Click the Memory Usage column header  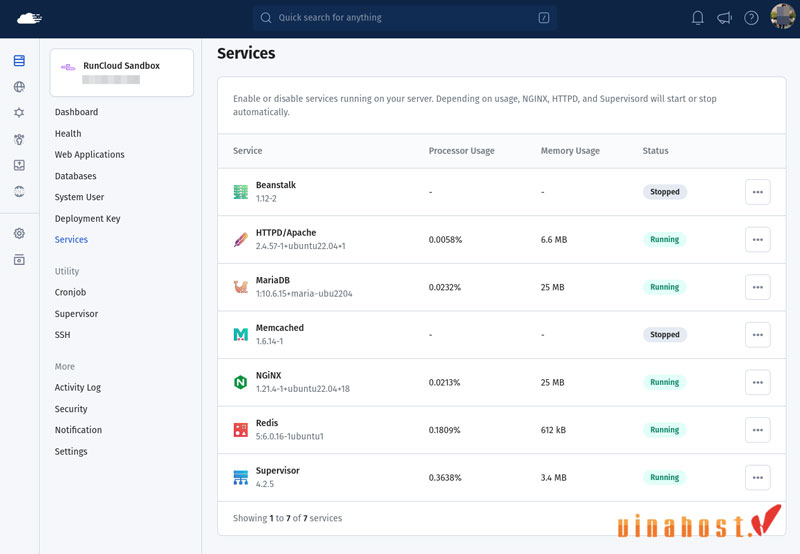(570, 150)
